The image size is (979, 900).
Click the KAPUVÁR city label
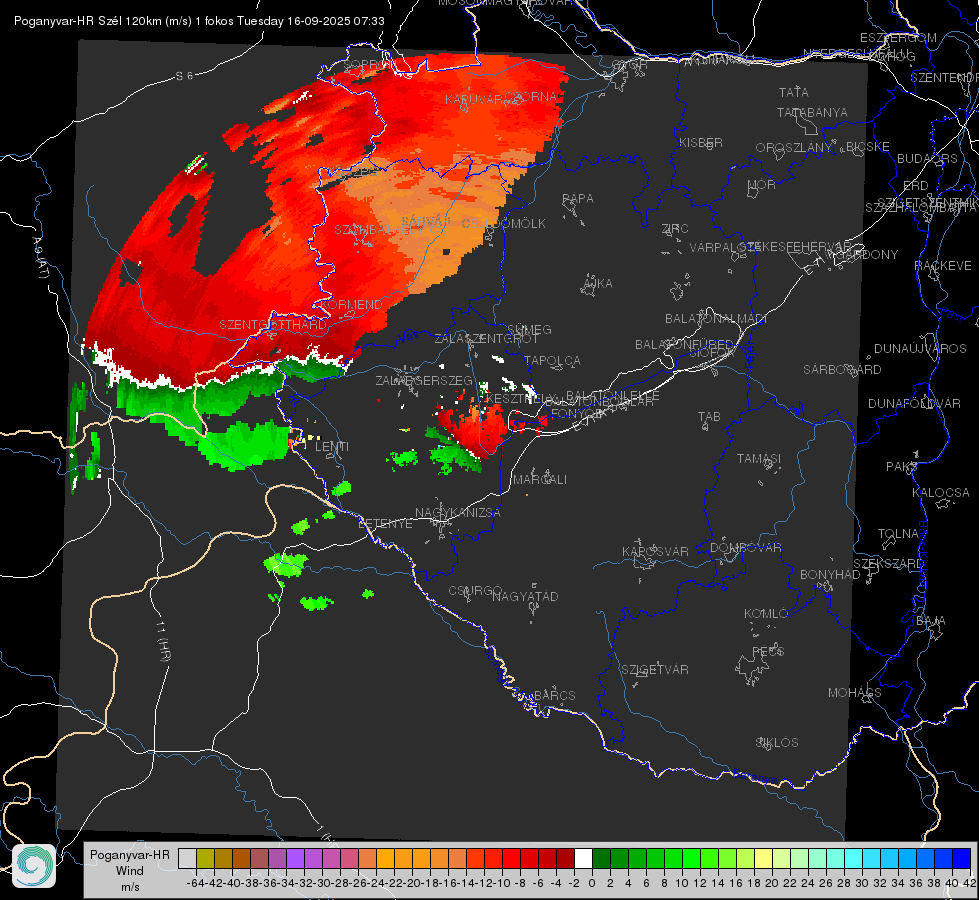click(474, 99)
